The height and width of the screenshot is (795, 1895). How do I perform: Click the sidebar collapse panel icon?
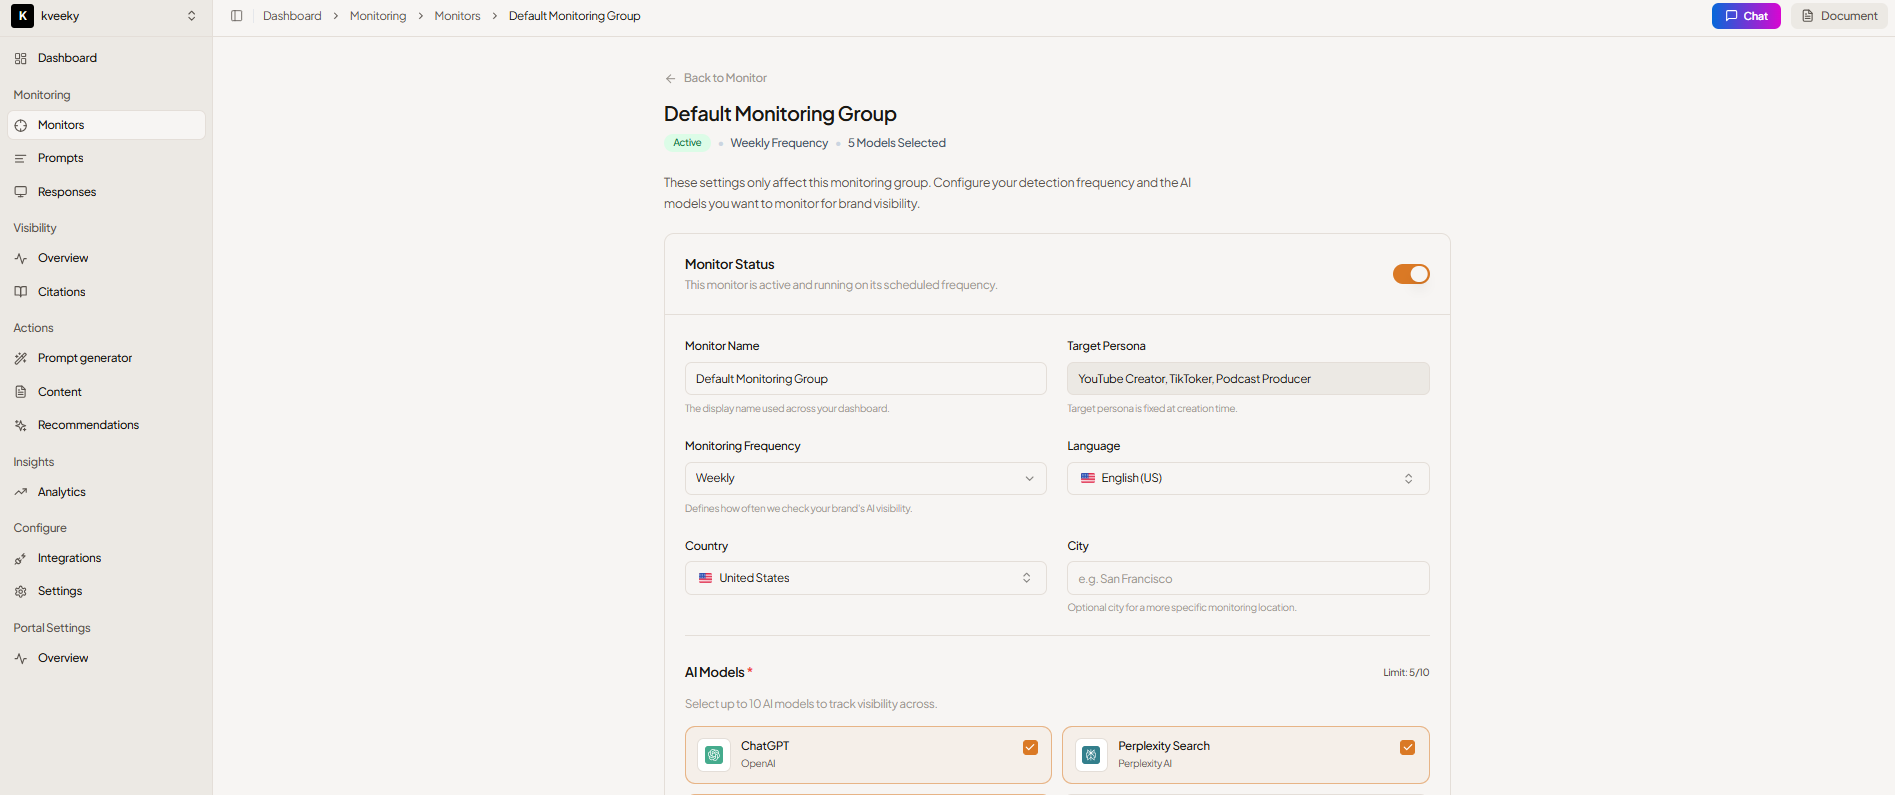[237, 16]
